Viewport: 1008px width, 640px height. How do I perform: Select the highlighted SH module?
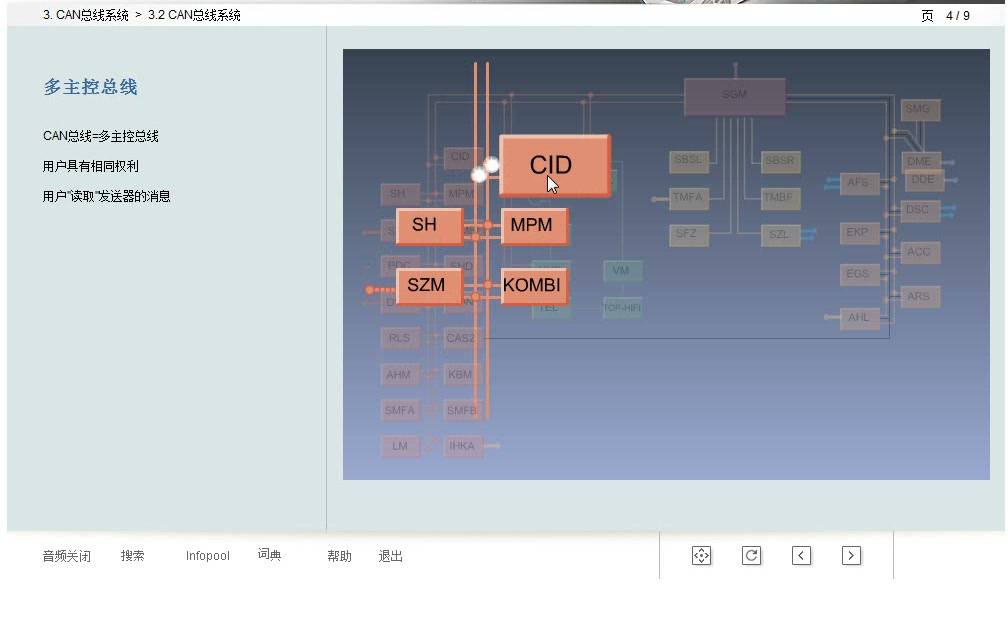[x=429, y=226]
